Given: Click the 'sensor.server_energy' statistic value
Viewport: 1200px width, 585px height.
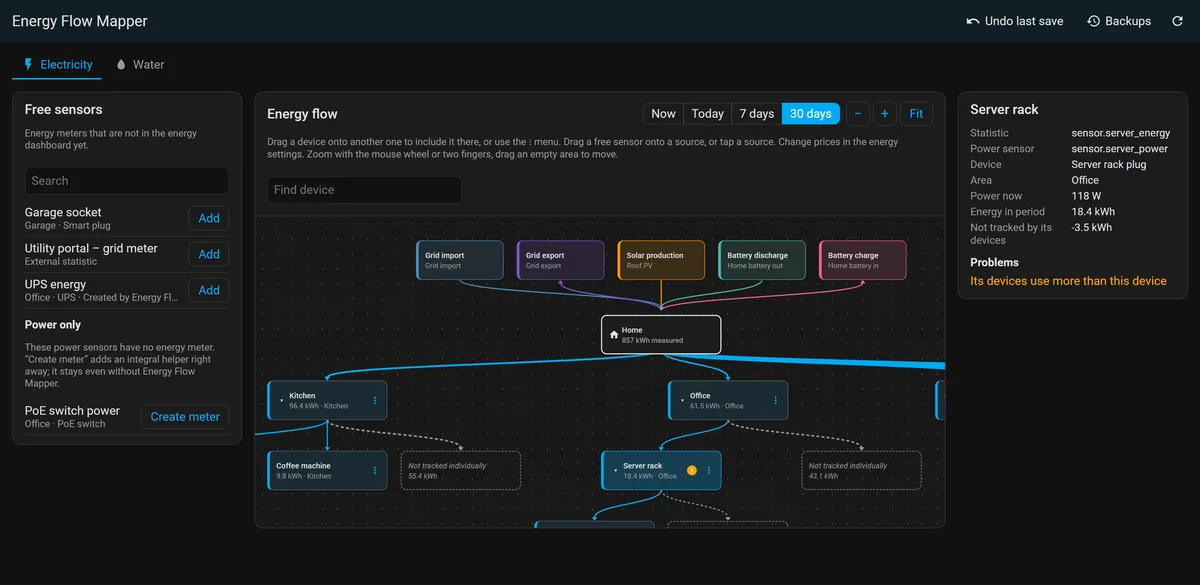Looking at the screenshot, I should pos(1120,133).
